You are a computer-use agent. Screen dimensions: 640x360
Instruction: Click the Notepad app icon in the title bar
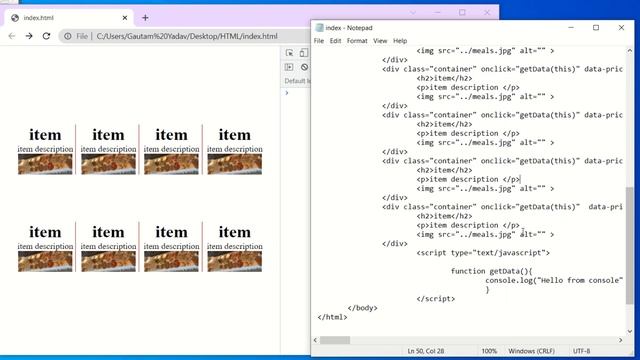[320, 28]
